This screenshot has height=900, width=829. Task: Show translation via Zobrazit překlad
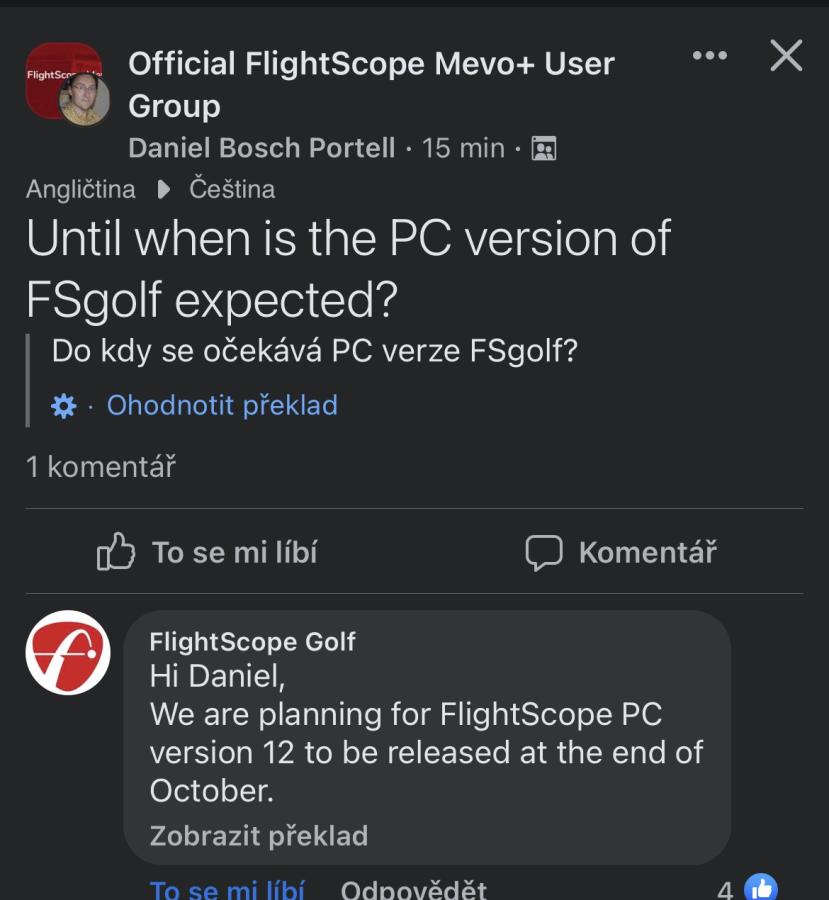coord(258,836)
